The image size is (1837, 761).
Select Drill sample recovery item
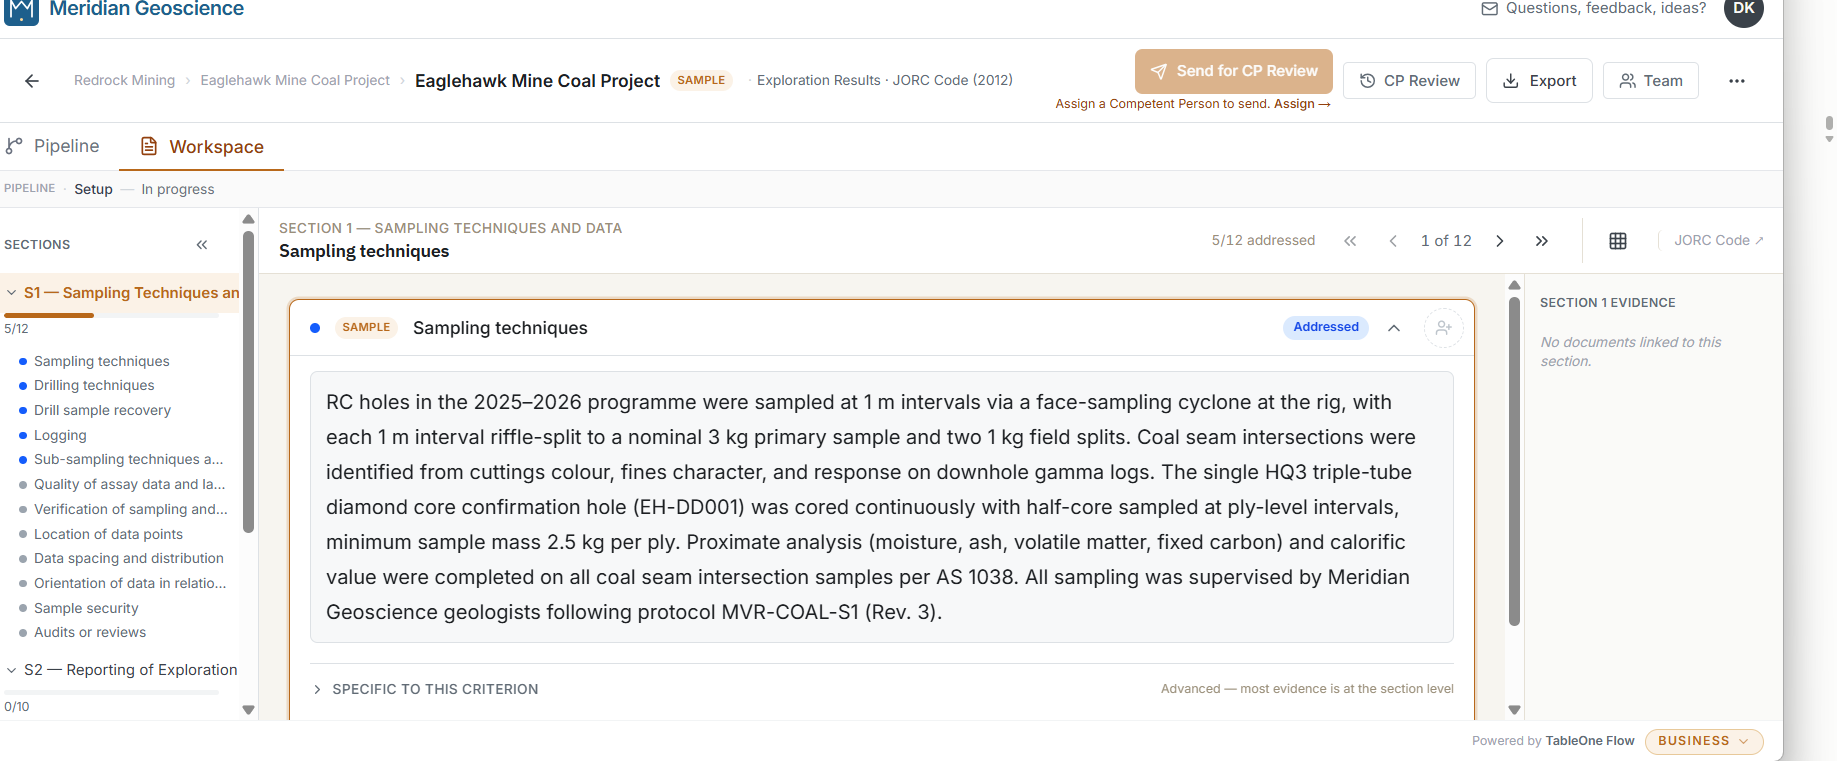102,410
